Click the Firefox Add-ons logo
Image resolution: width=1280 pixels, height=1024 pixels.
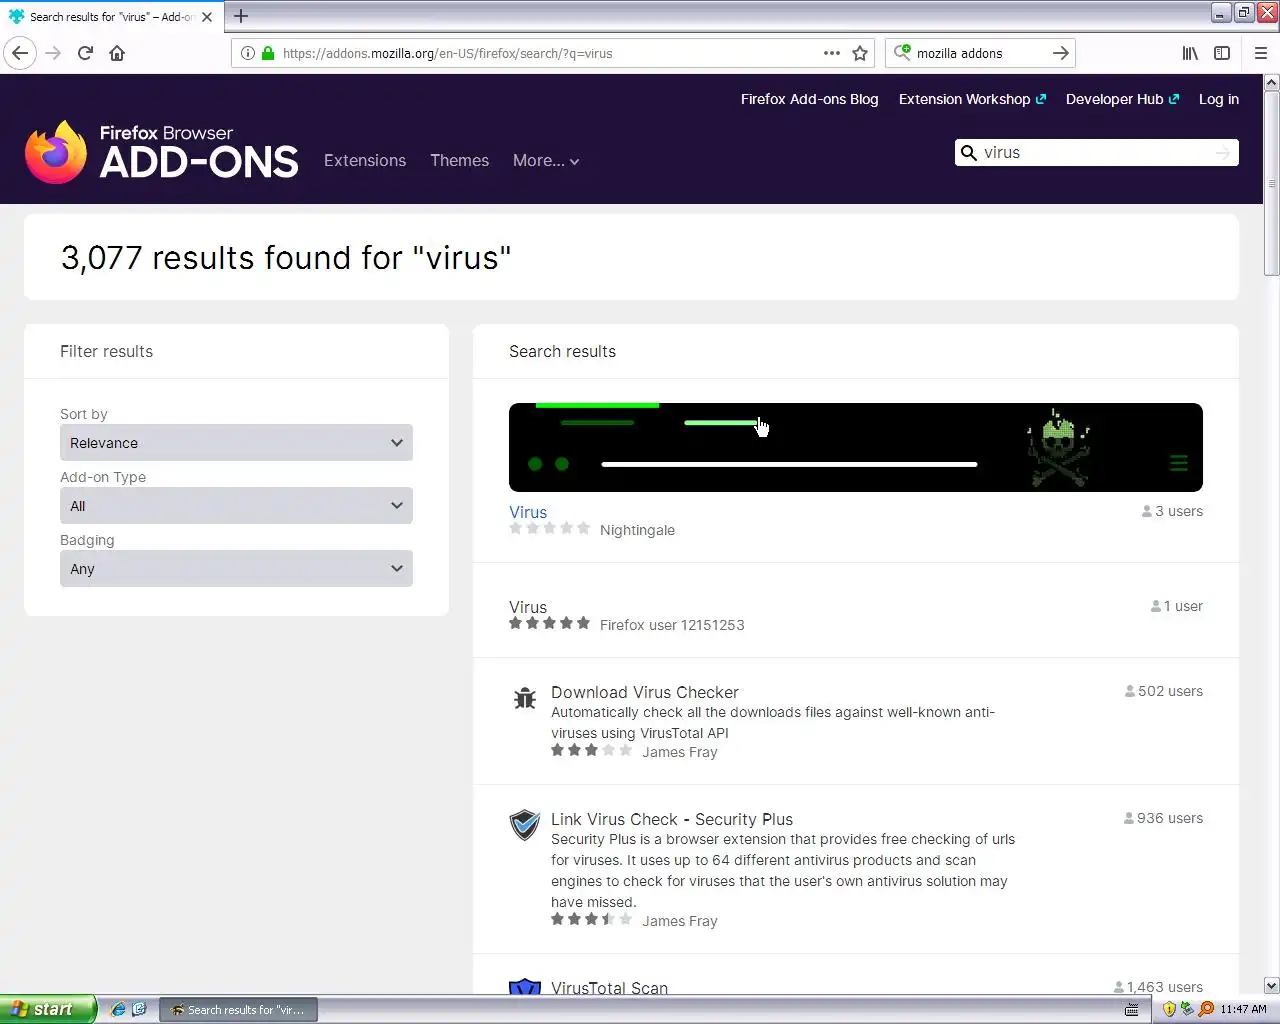[x=161, y=152]
